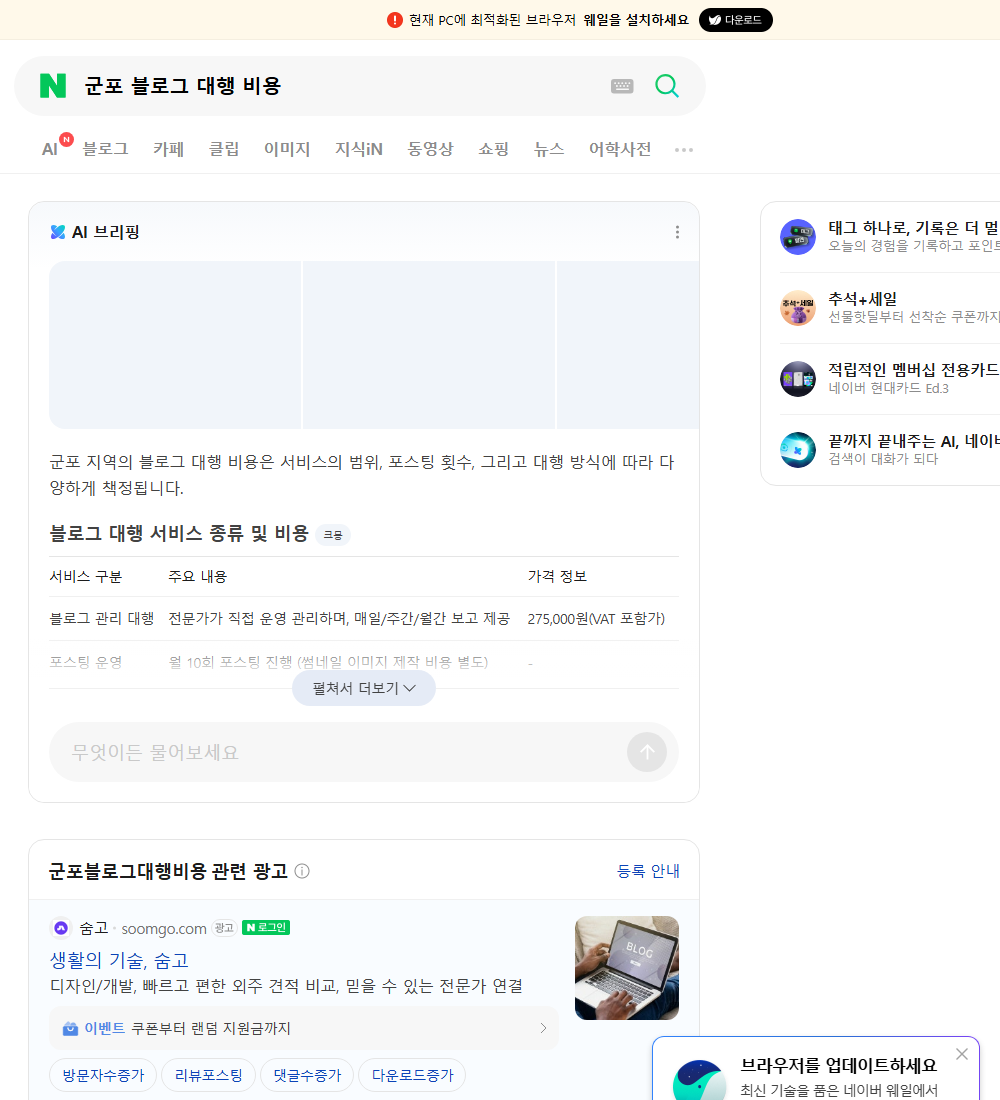This screenshot has height=1100, width=1000.
Task: Click the 광고 badge next to soomgo.com
Action: click(224, 928)
